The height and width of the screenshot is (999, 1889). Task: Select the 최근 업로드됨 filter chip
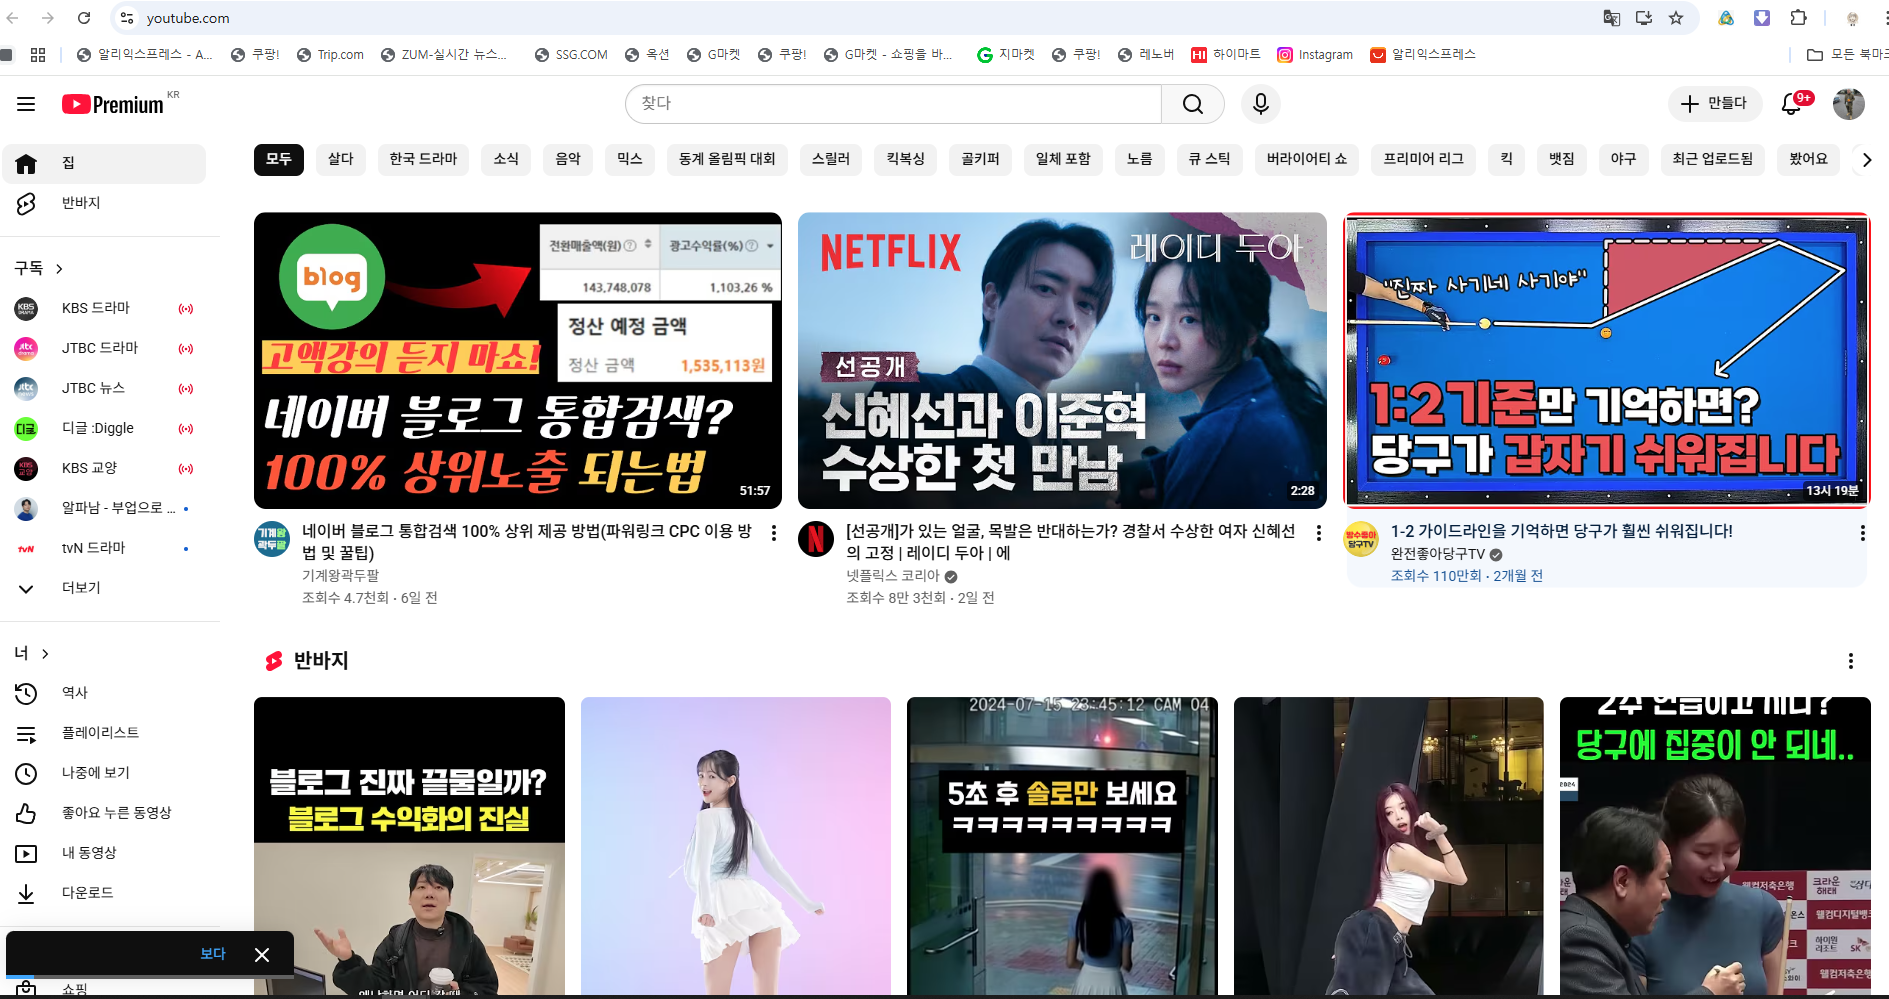tap(1712, 159)
